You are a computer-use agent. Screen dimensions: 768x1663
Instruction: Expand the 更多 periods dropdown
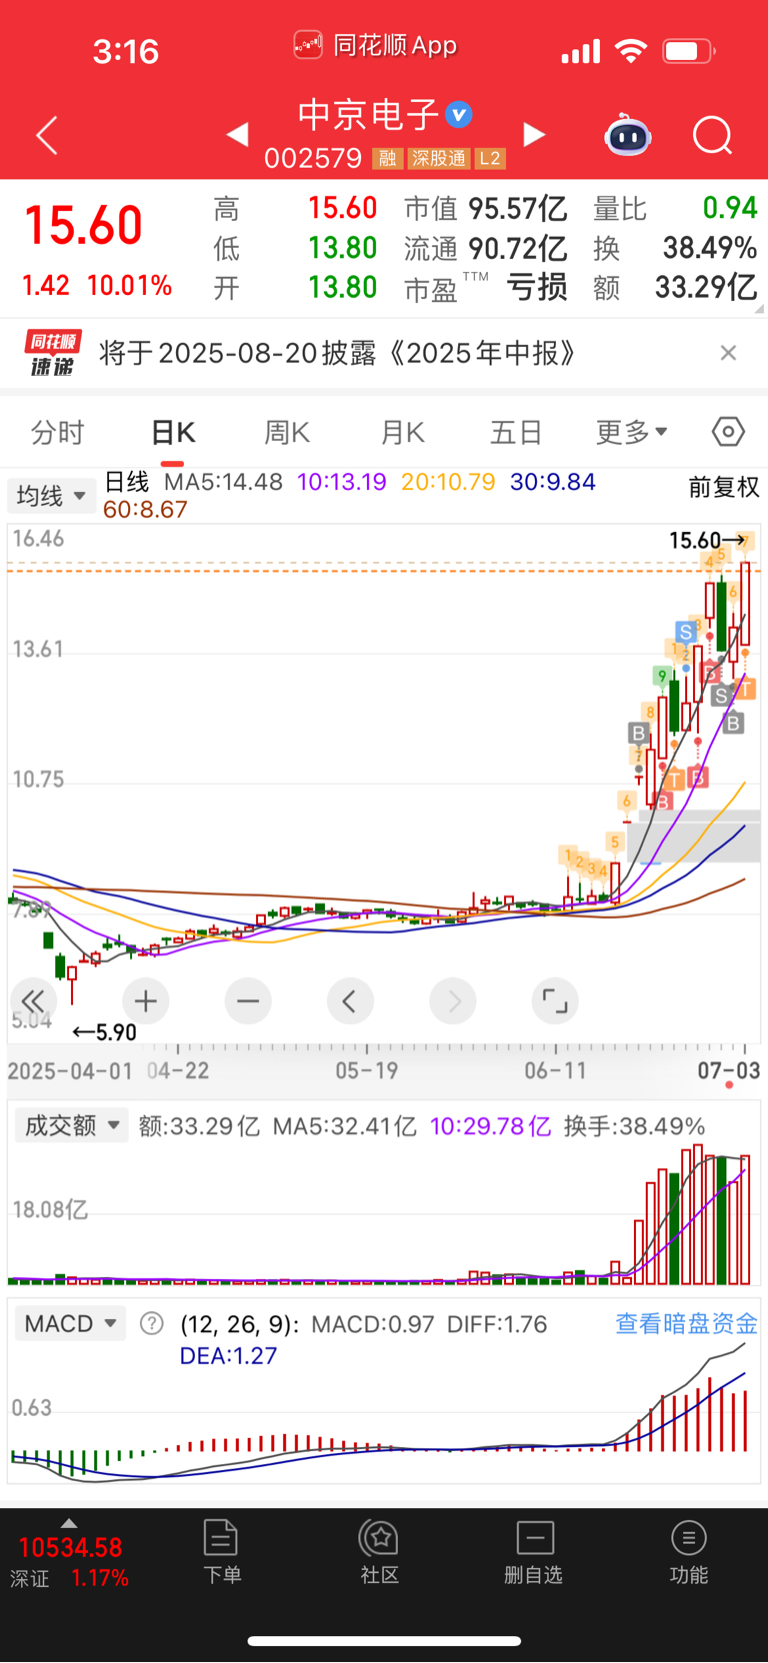click(x=631, y=432)
